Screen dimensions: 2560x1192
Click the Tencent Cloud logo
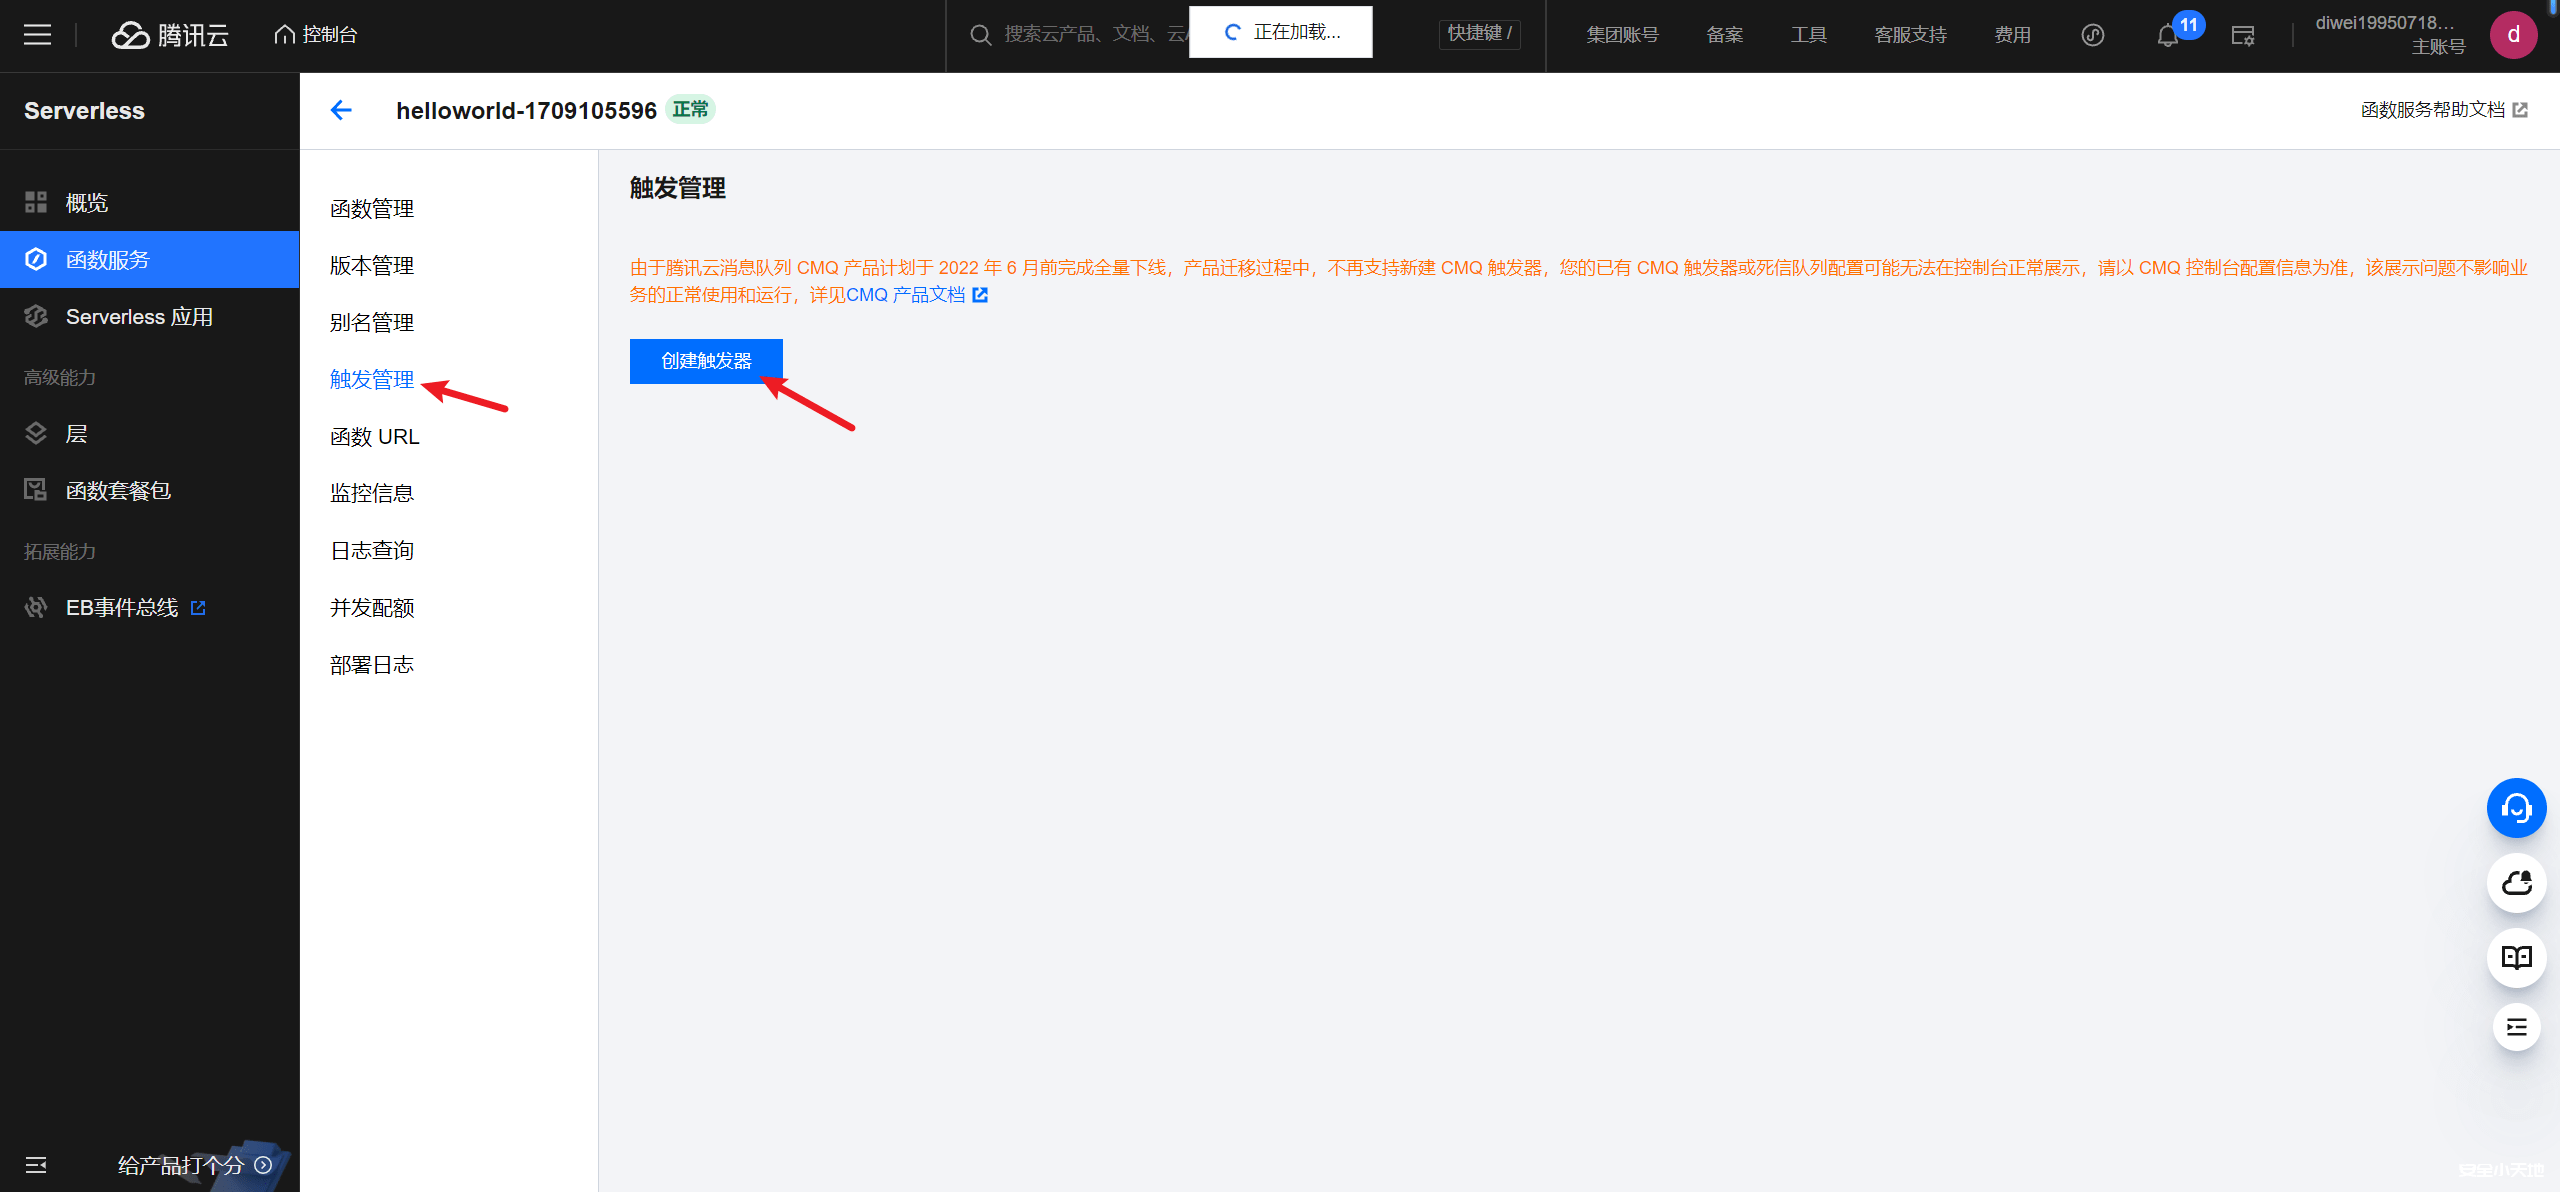coord(170,35)
